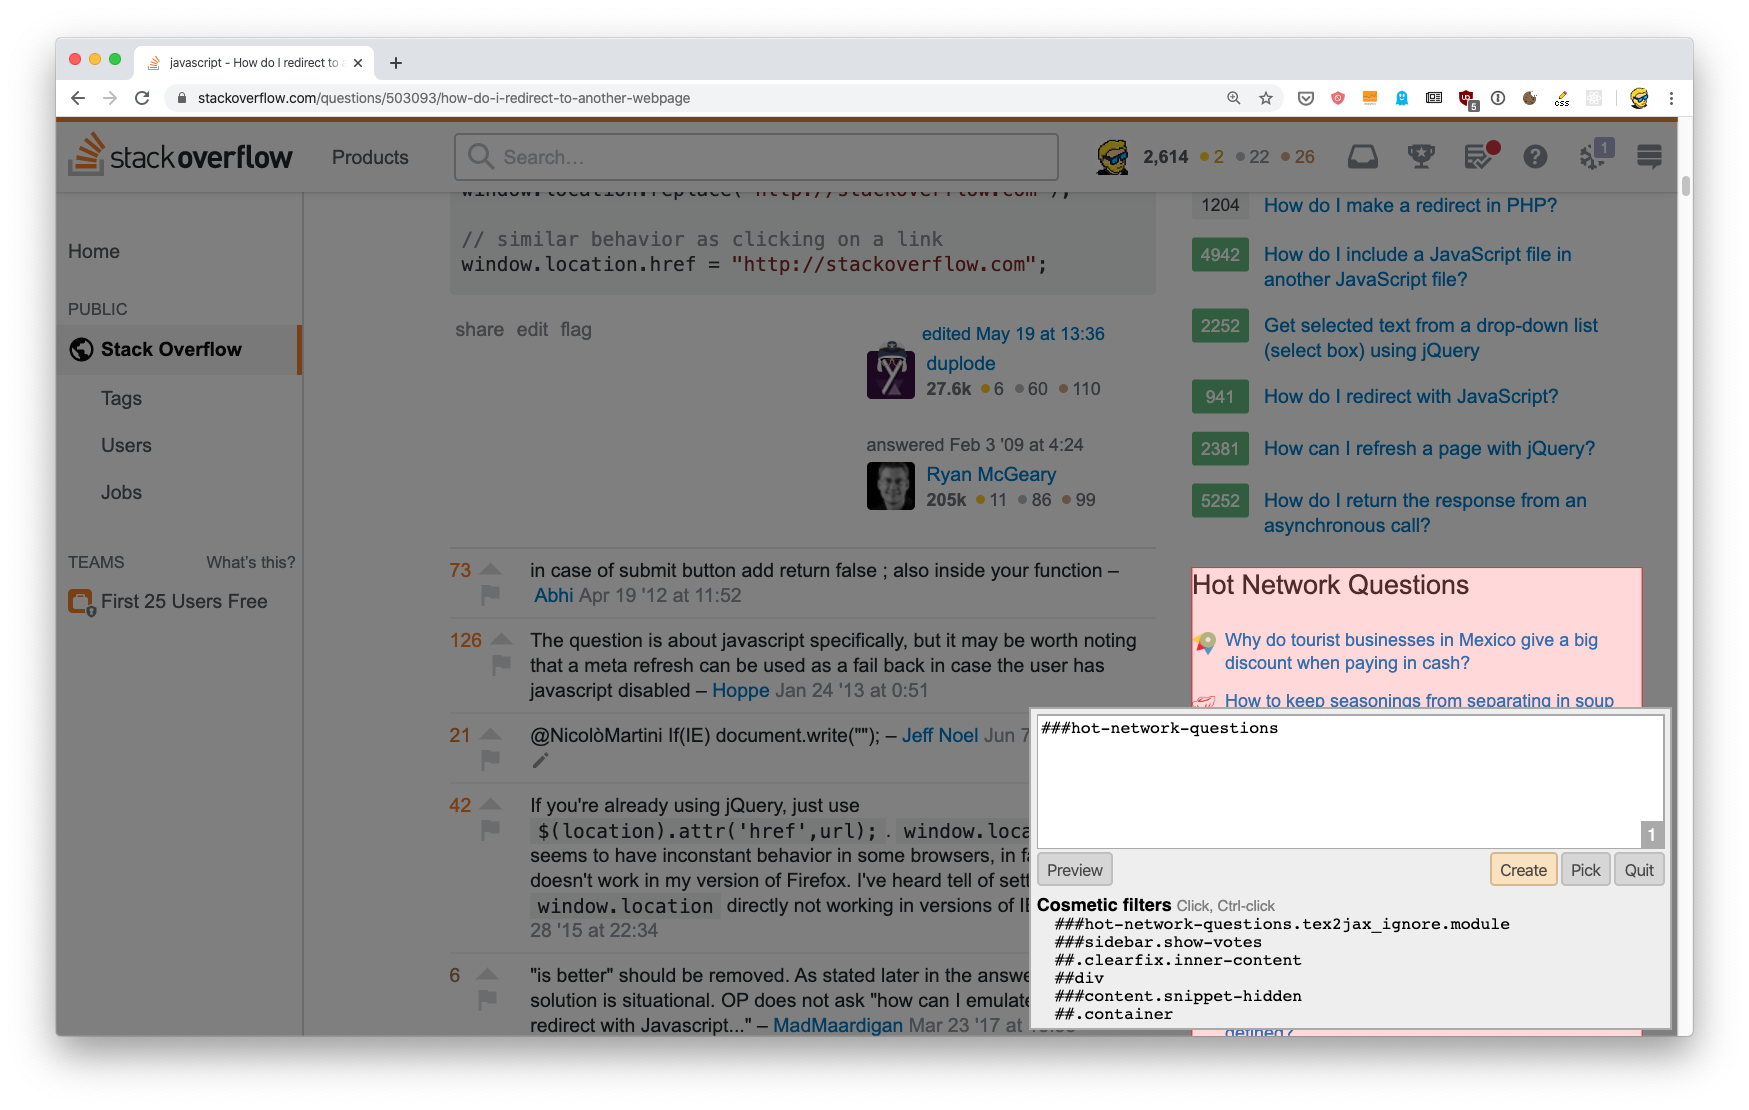
Task: Reload the page in the browser
Action: [x=142, y=98]
